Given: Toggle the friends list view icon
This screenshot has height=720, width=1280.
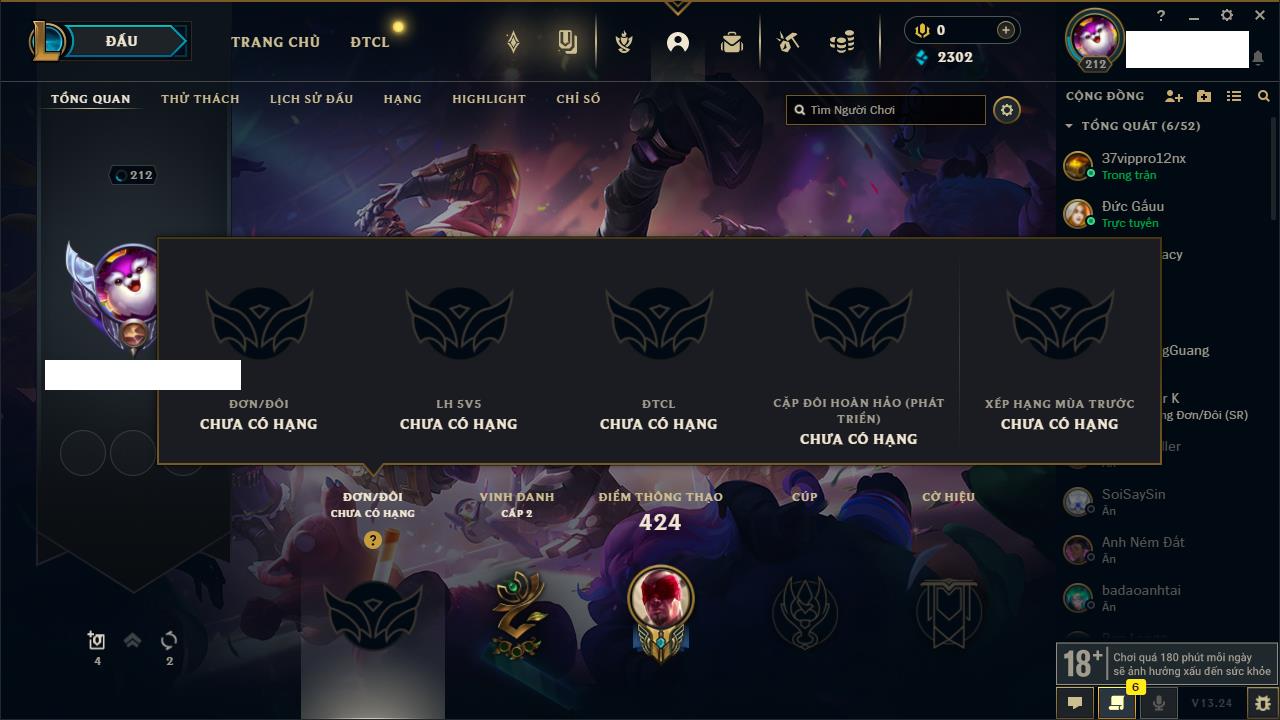Looking at the screenshot, I should (1234, 96).
